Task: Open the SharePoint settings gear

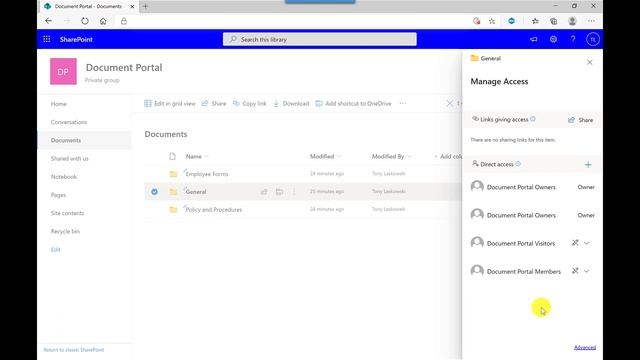Action: pos(553,39)
